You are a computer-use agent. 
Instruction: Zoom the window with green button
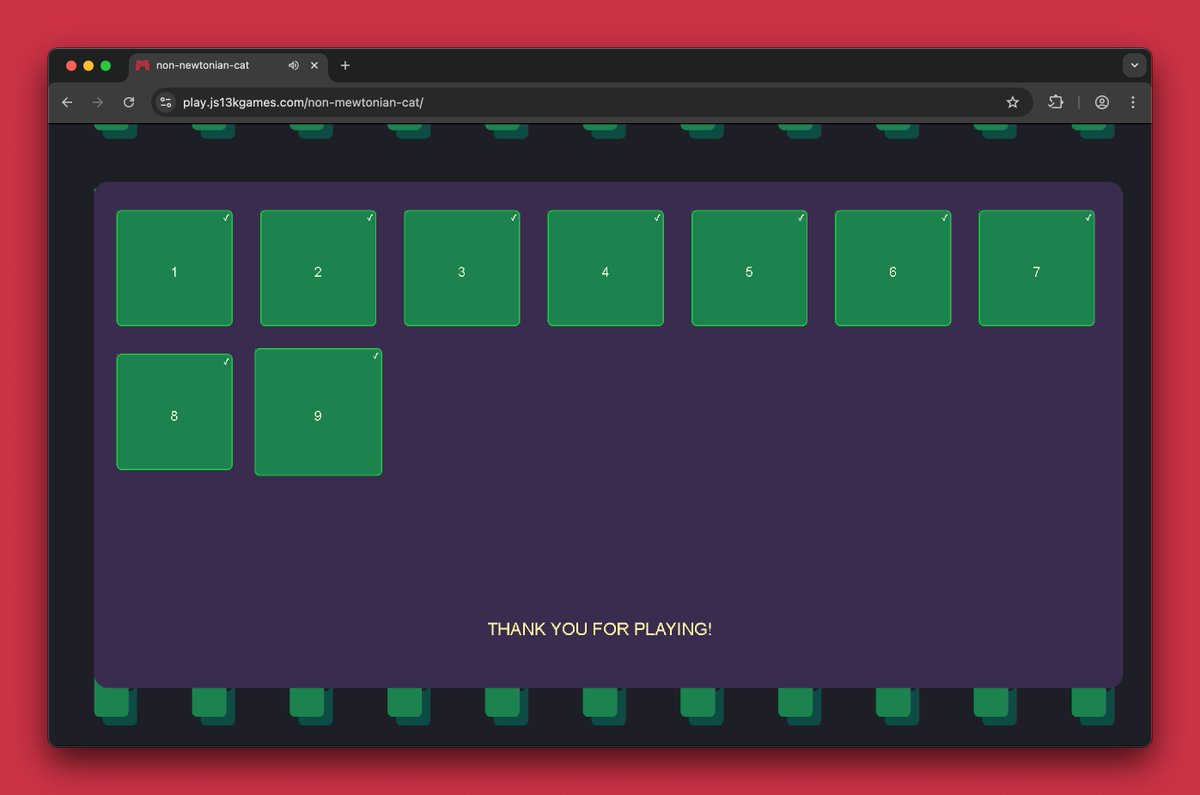point(105,65)
